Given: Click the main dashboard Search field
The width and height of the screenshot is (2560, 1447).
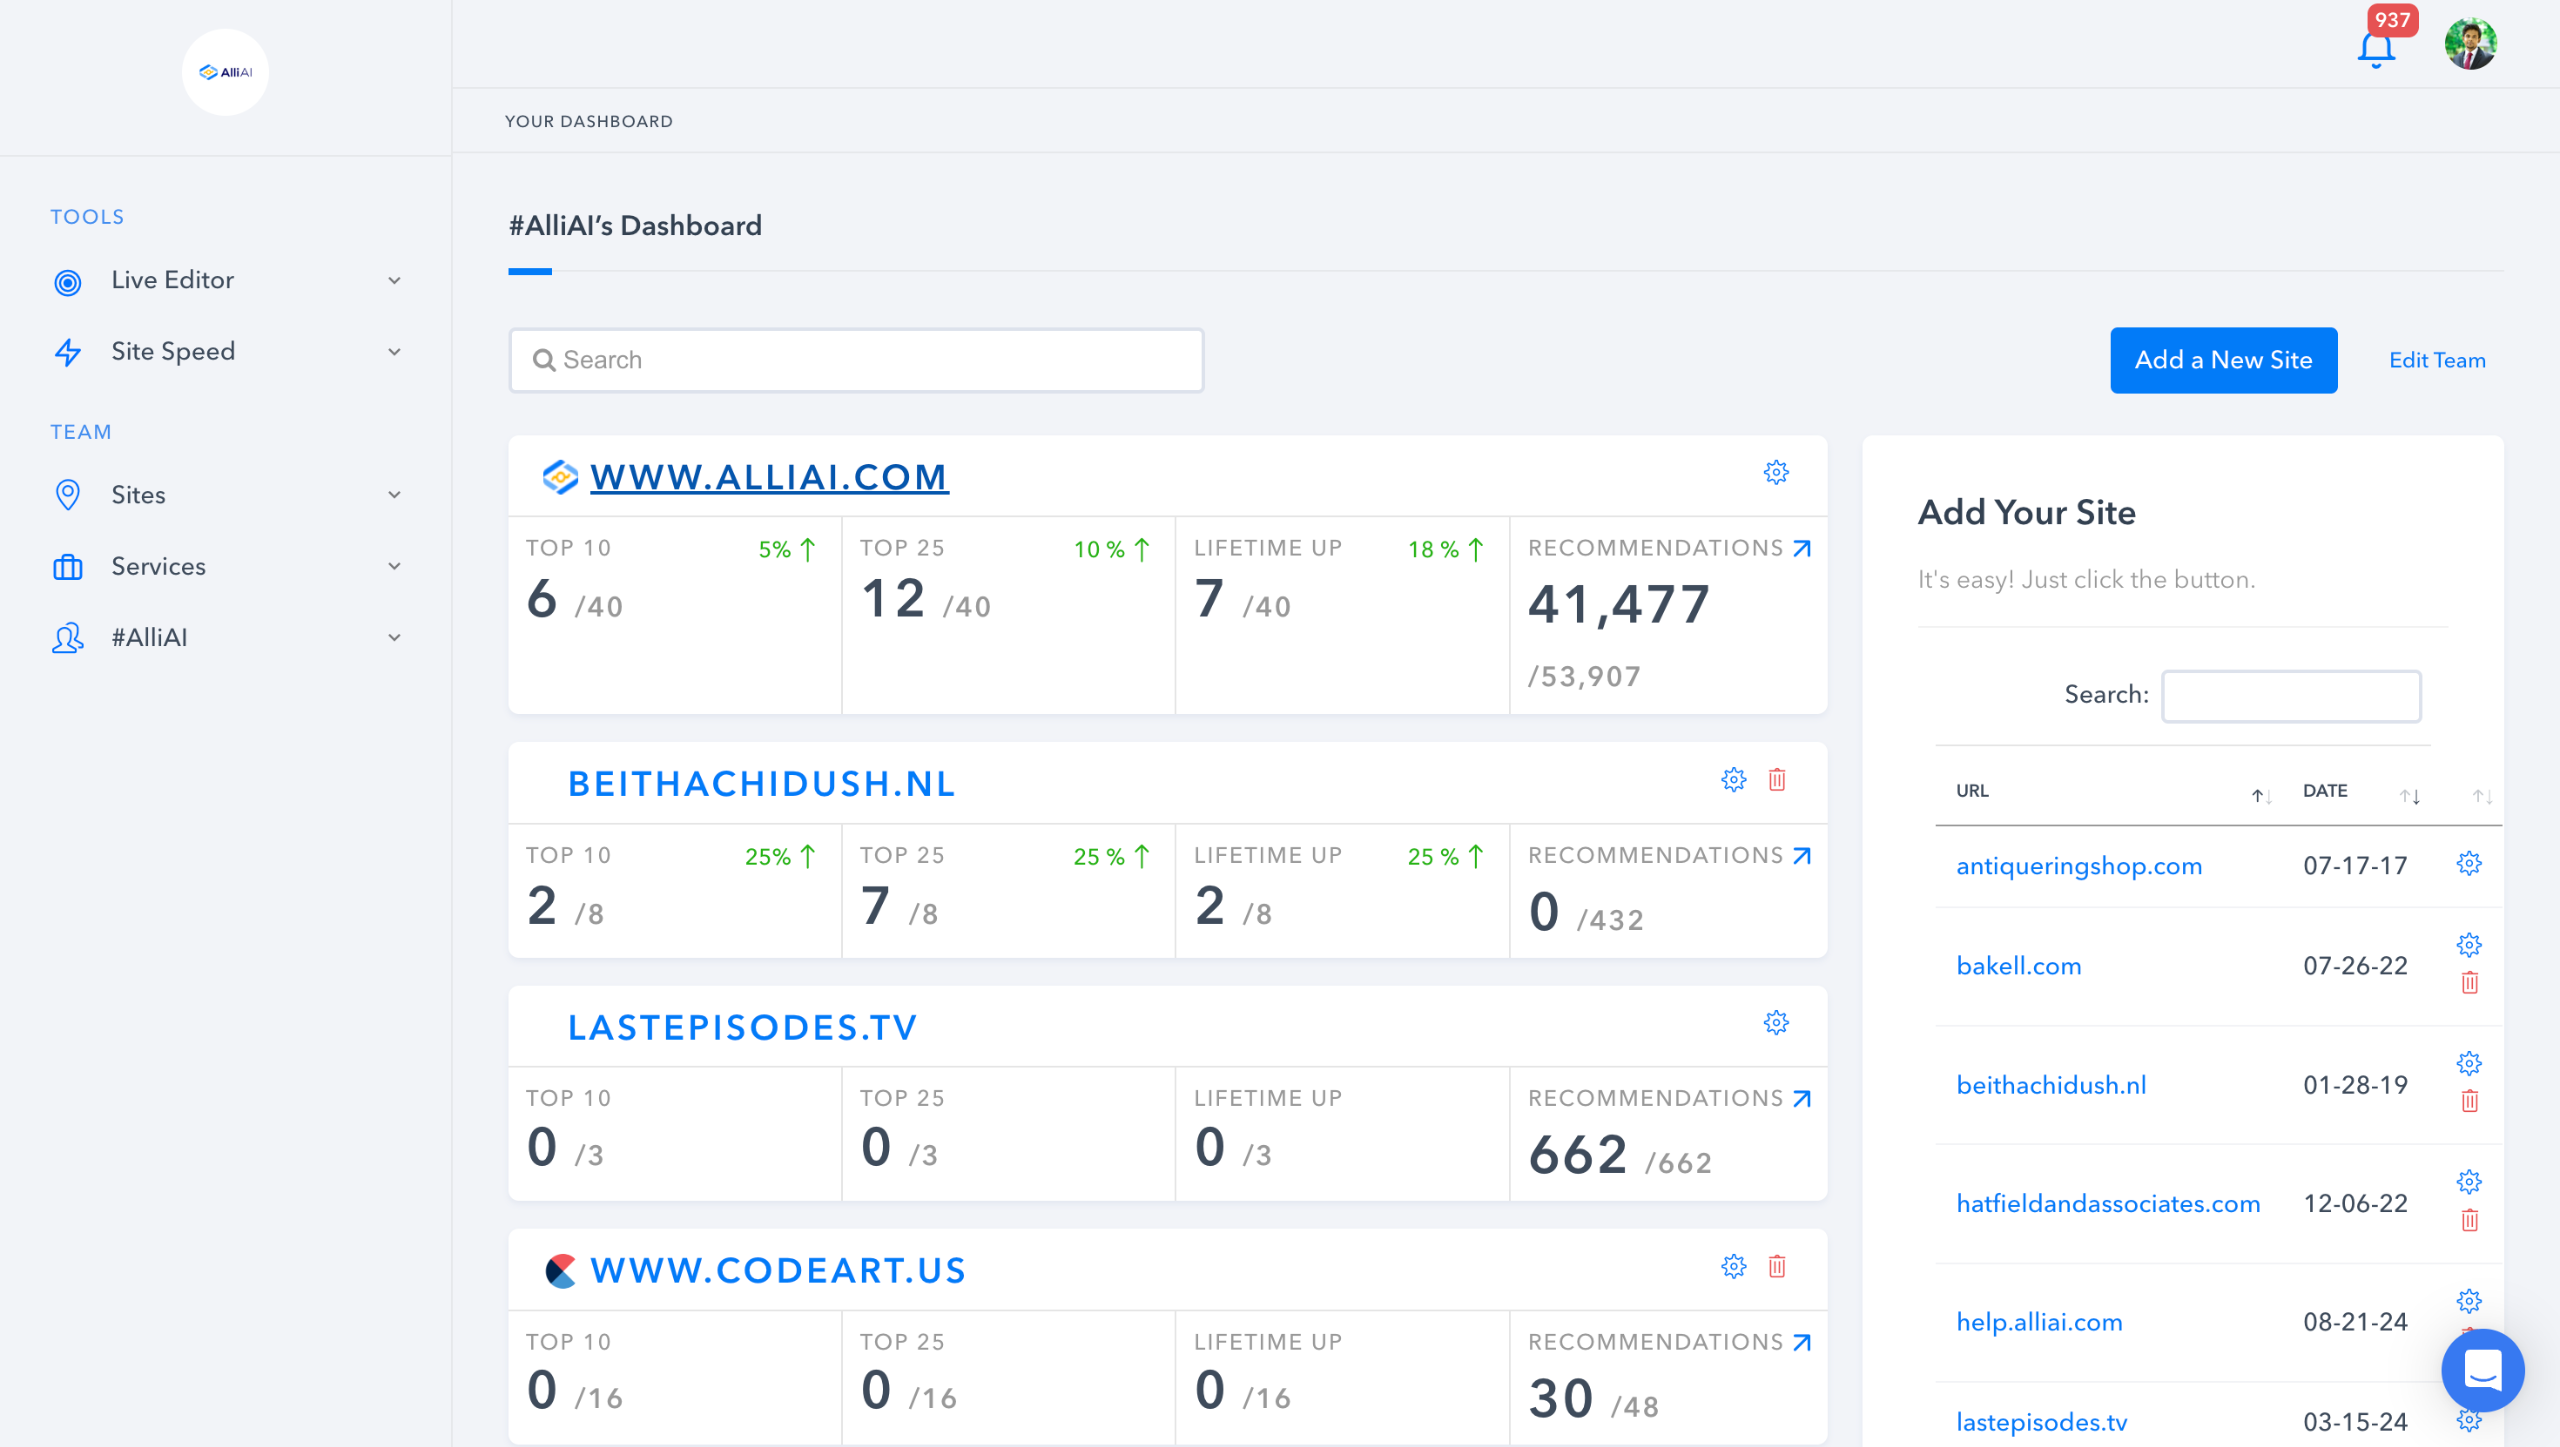Looking at the screenshot, I should (856, 360).
